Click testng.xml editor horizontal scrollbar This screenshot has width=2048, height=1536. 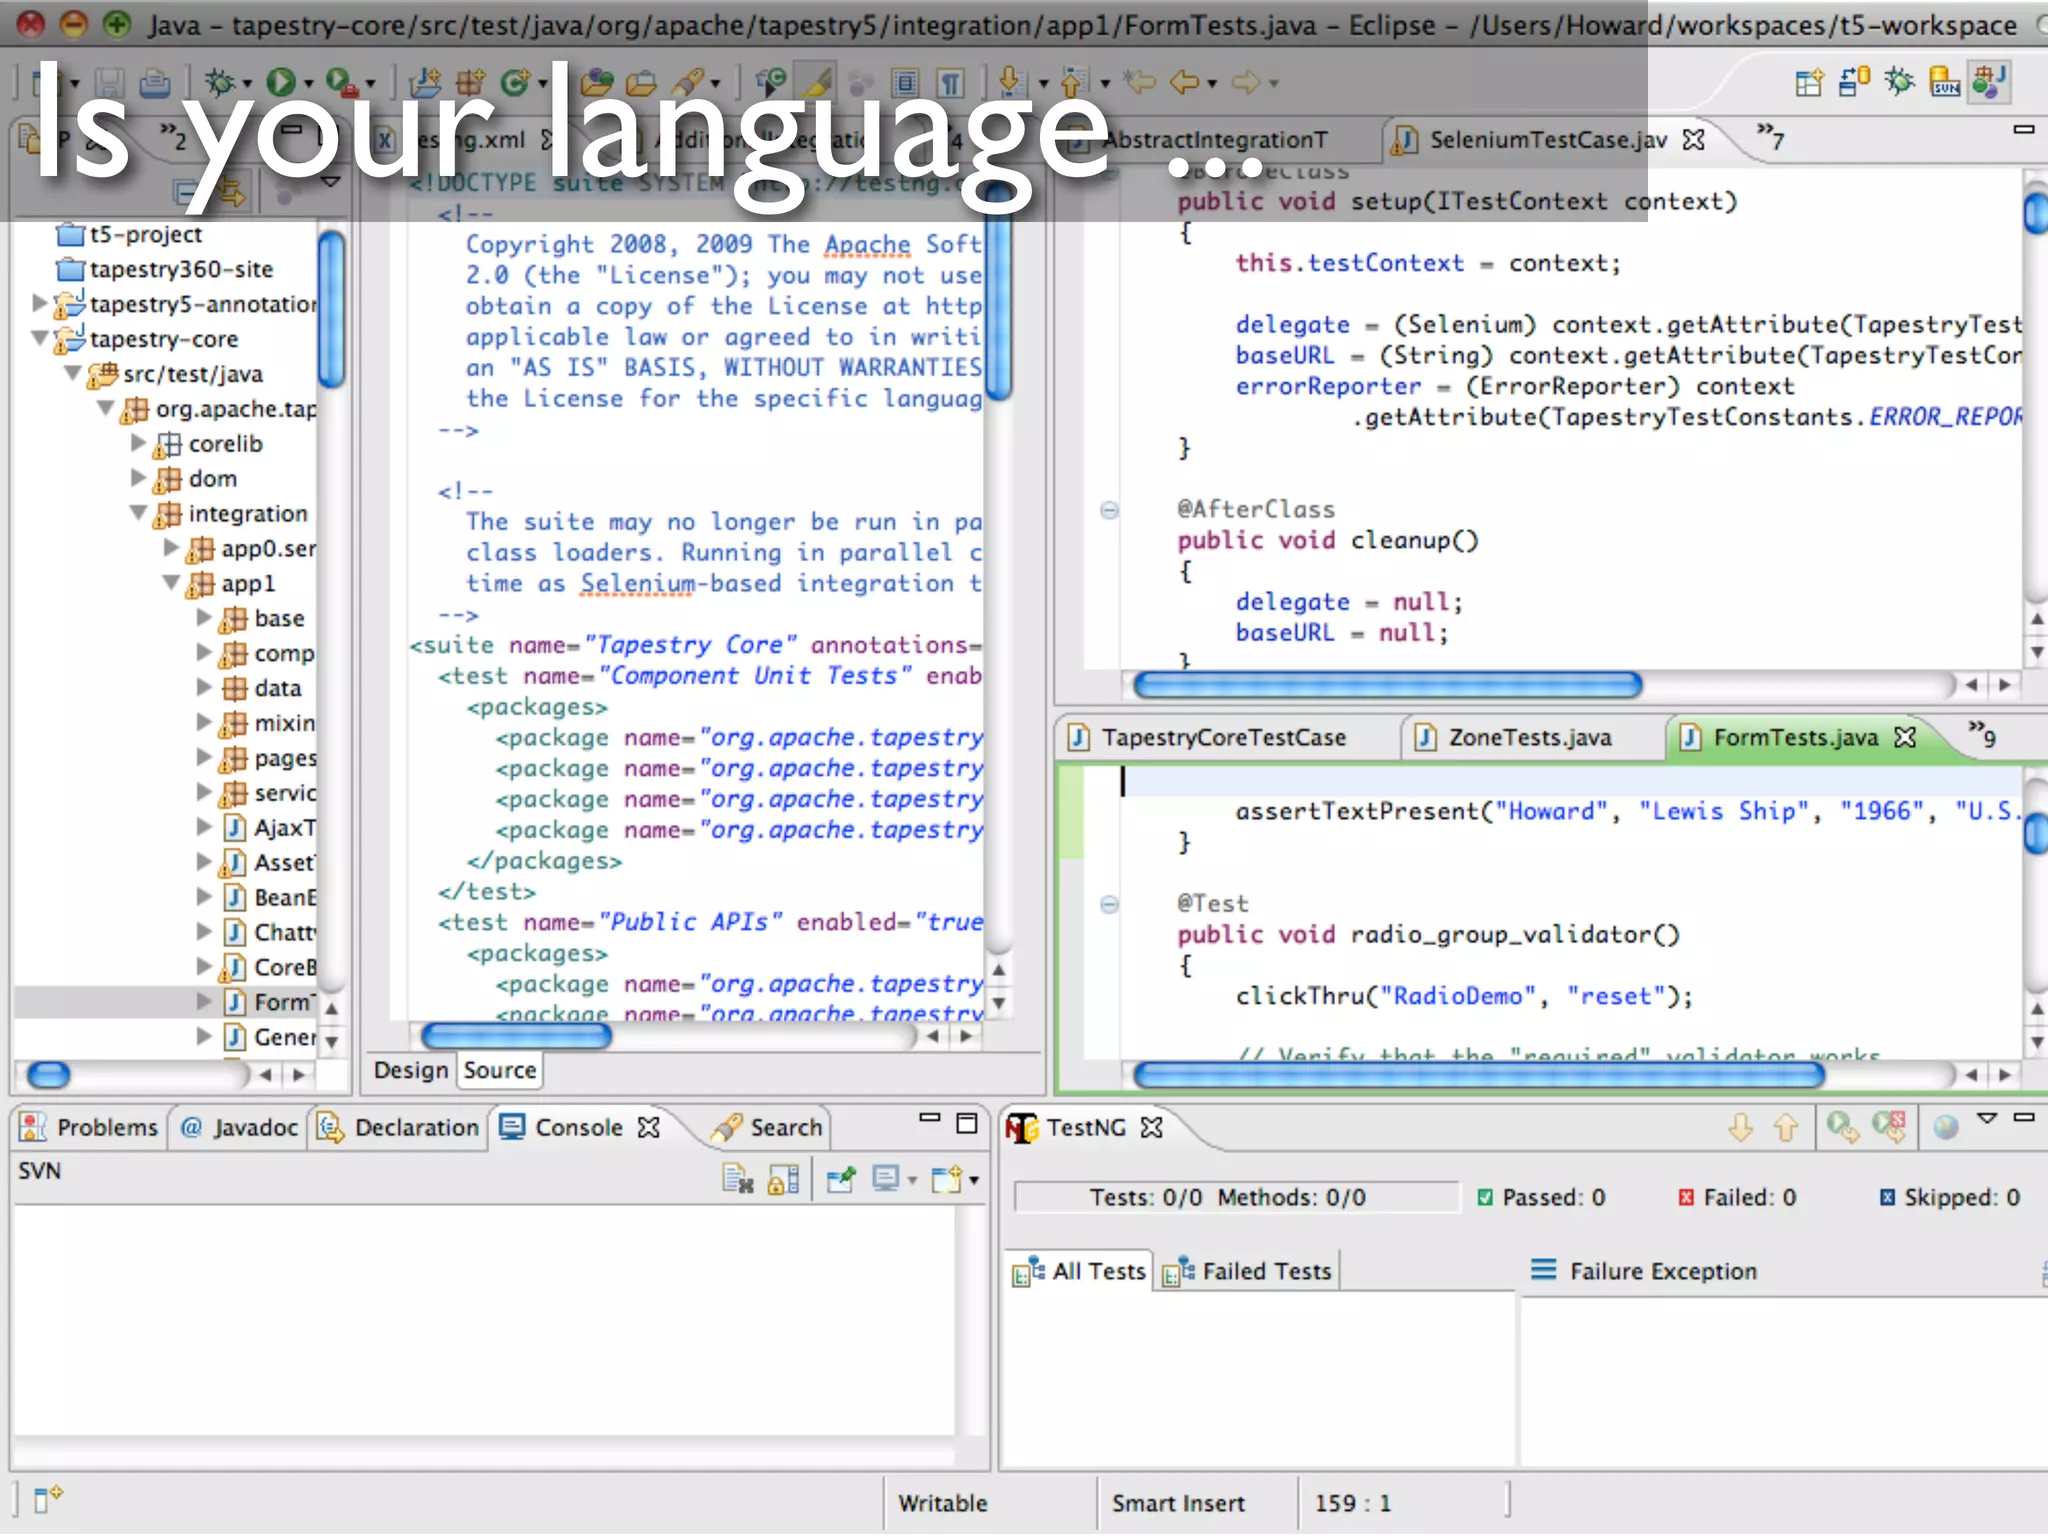pyautogui.click(x=517, y=1036)
